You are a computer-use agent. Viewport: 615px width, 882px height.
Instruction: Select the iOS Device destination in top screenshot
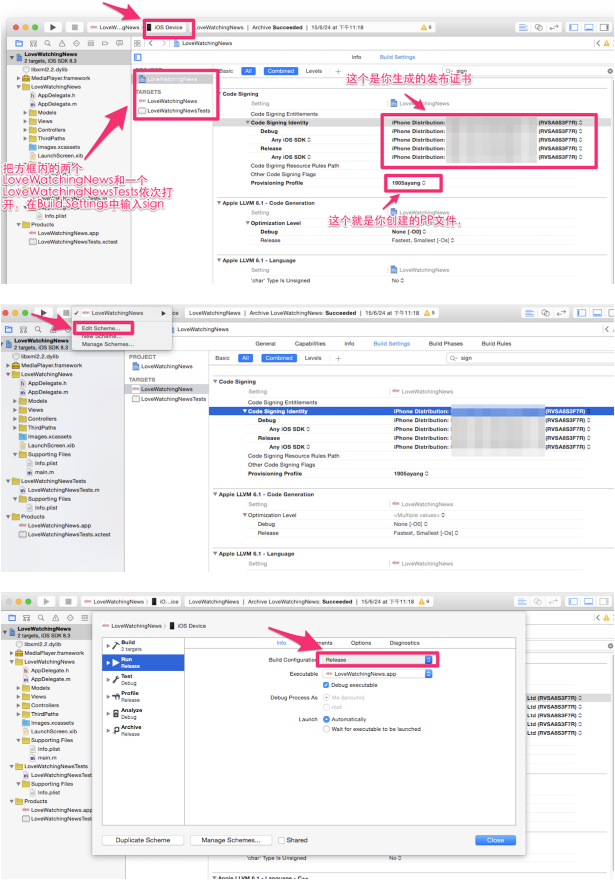coord(168,27)
